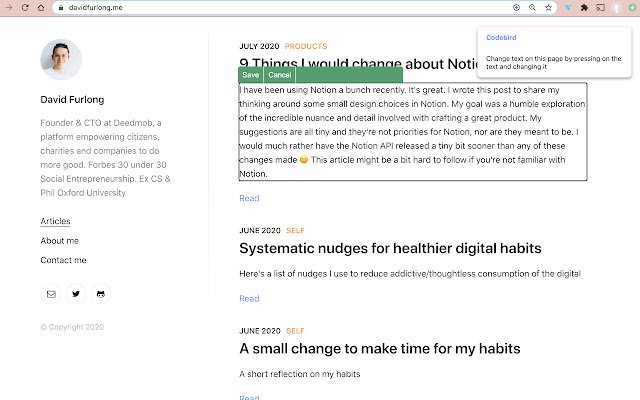Click the text 'A short reflection on my habits'
Screen dimensions: 640x400
coord(300,374)
